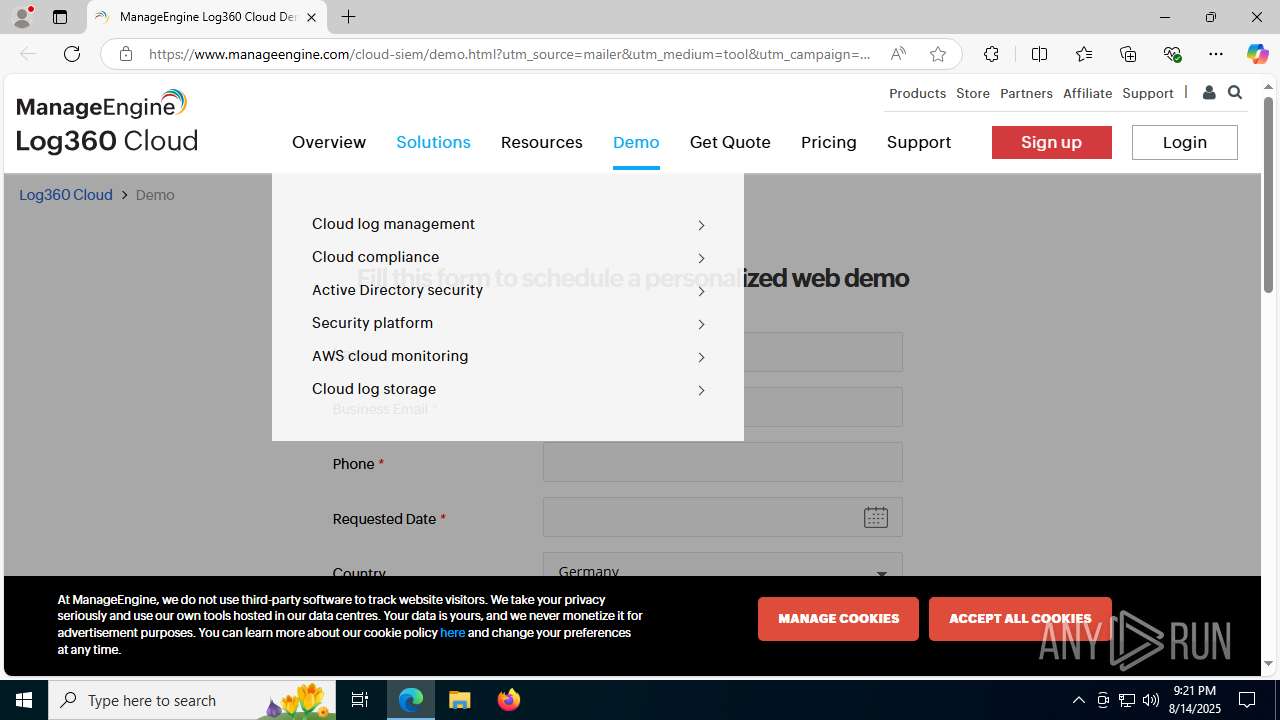The width and height of the screenshot is (1280, 720).
Task: Open the Partners link
Action: [x=1026, y=93]
